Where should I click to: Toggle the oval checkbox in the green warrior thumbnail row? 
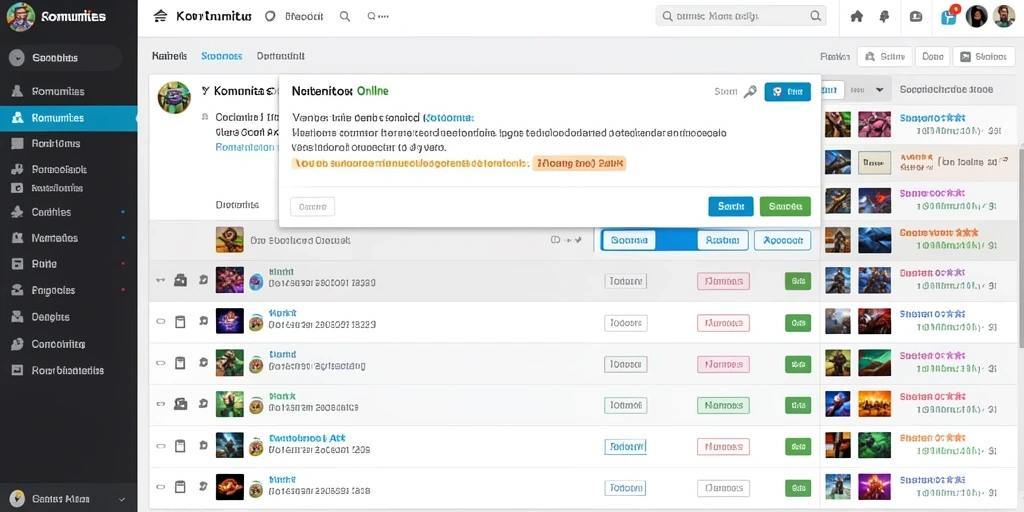161,363
